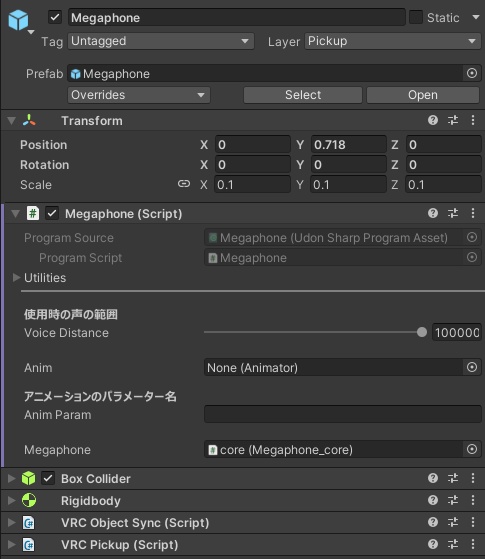Click the Scale X field

tap(252, 185)
